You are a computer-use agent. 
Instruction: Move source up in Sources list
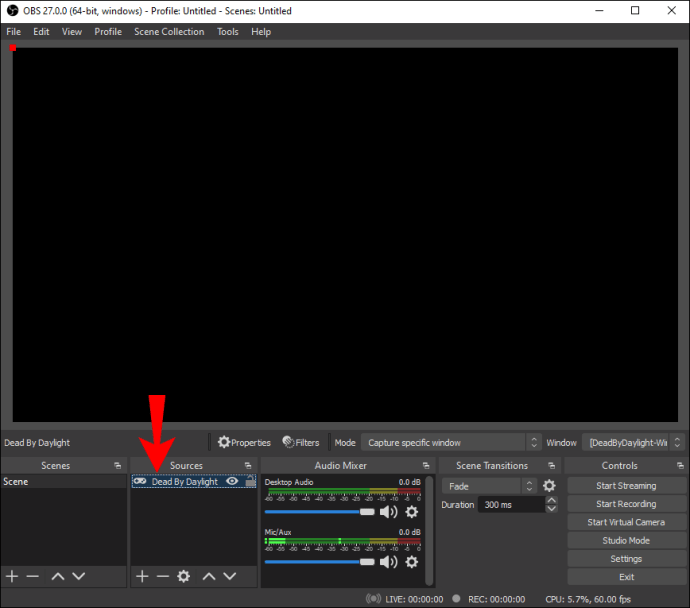click(209, 576)
